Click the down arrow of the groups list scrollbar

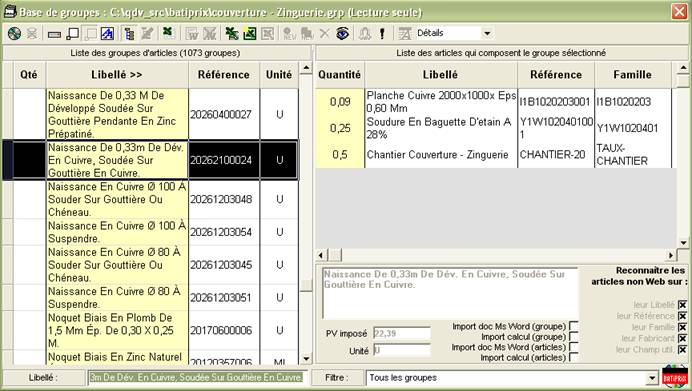306,359
